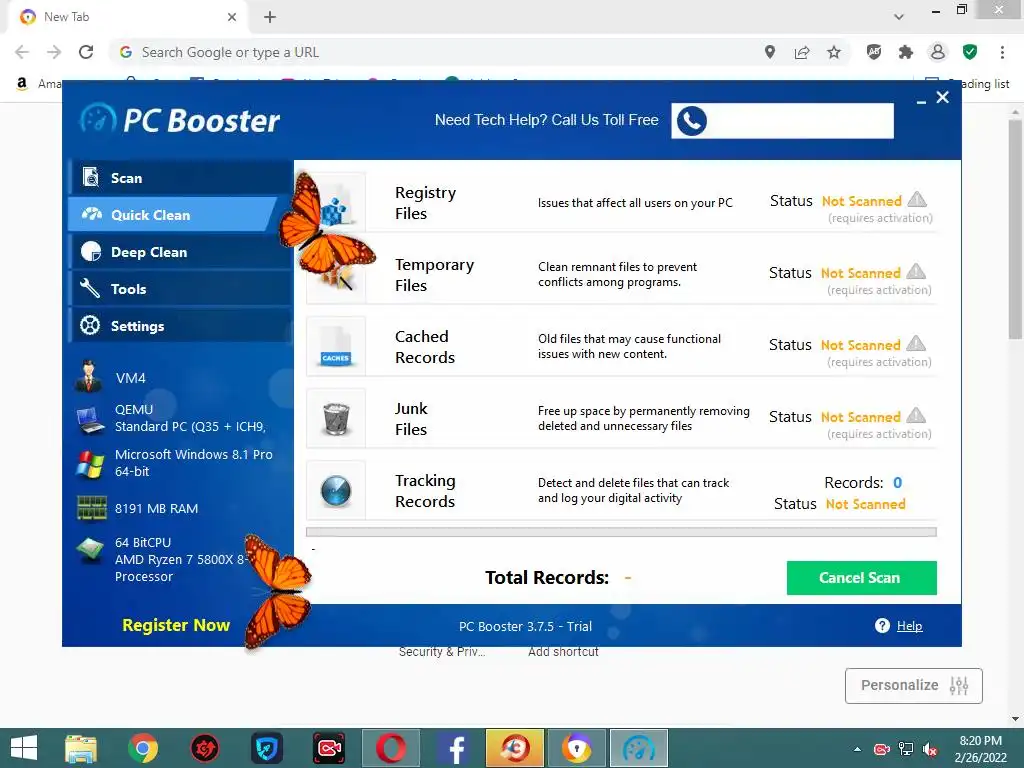Image resolution: width=1024 pixels, height=768 pixels.
Task: Click the QEMU laptop computer icon
Action: click(x=90, y=419)
